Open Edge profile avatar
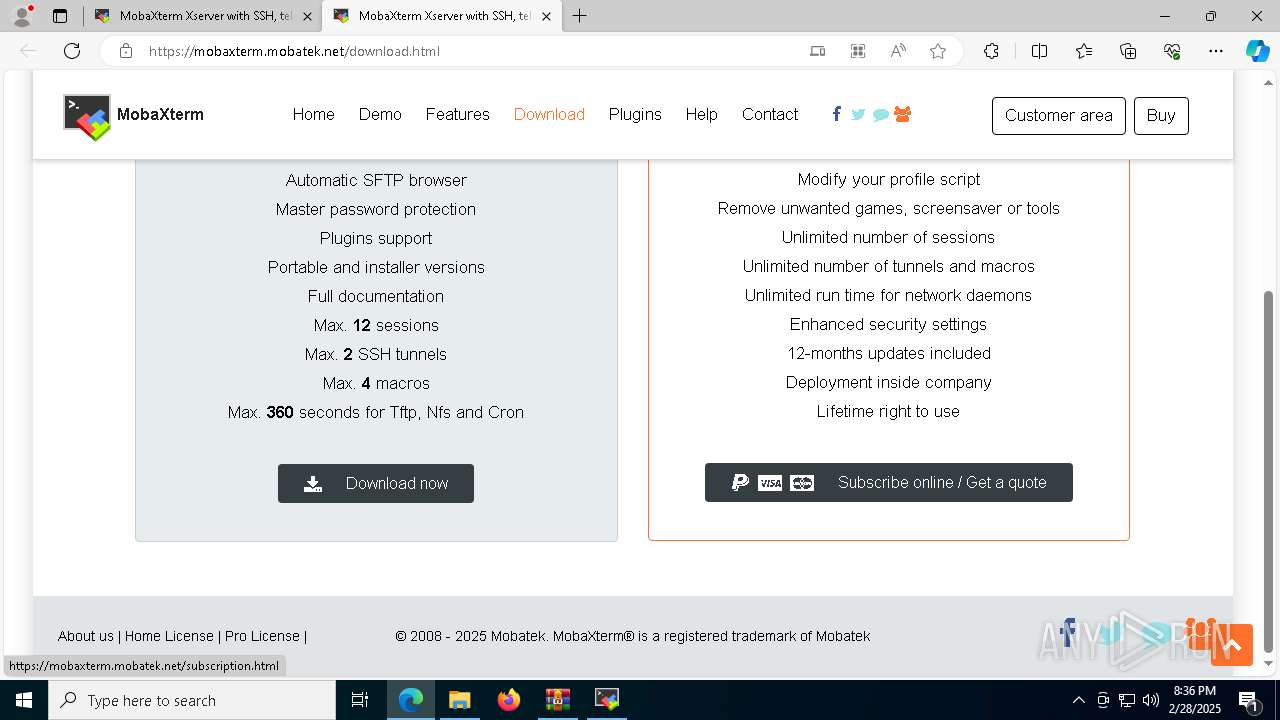The height and width of the screenshot is (720, 1280). pyautogui.click(x=22, y=16)
